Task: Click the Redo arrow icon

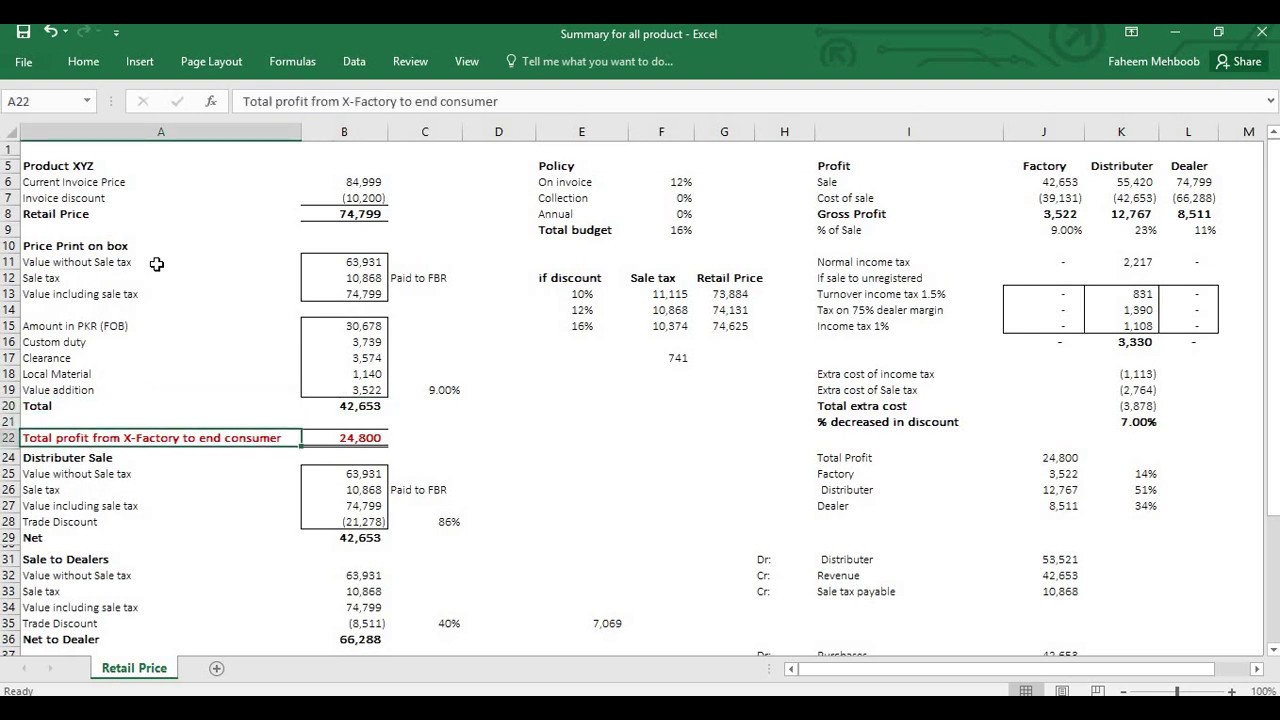Action: pyautogui.click(x=85, y=32)
